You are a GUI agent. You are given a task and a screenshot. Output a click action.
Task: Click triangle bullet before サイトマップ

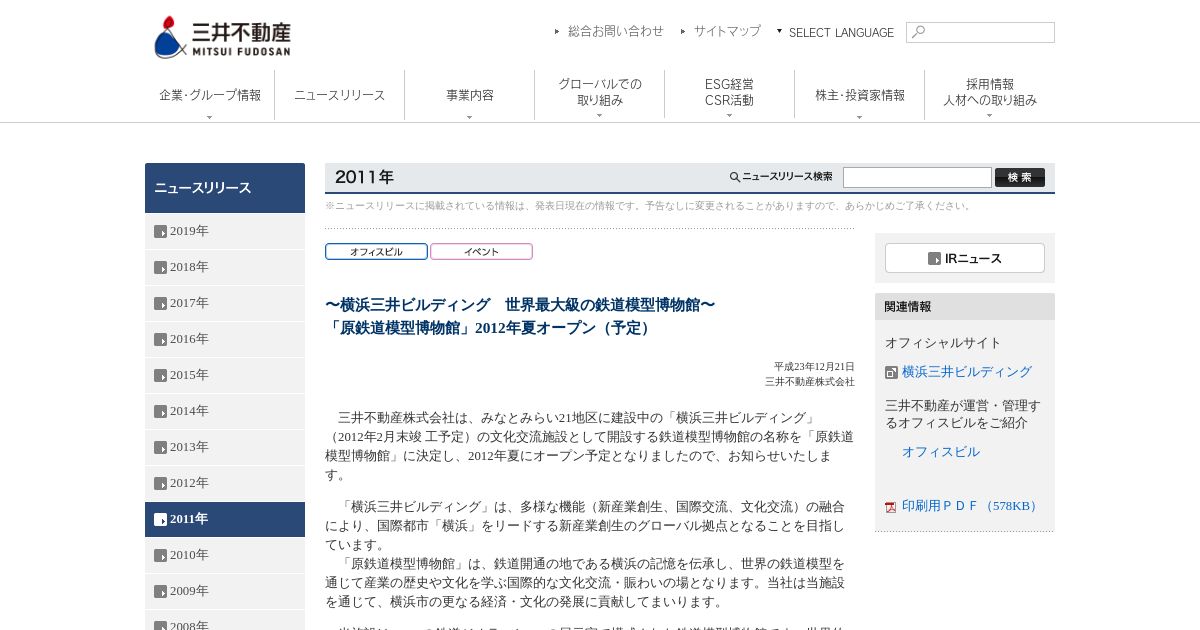point(683,31)
